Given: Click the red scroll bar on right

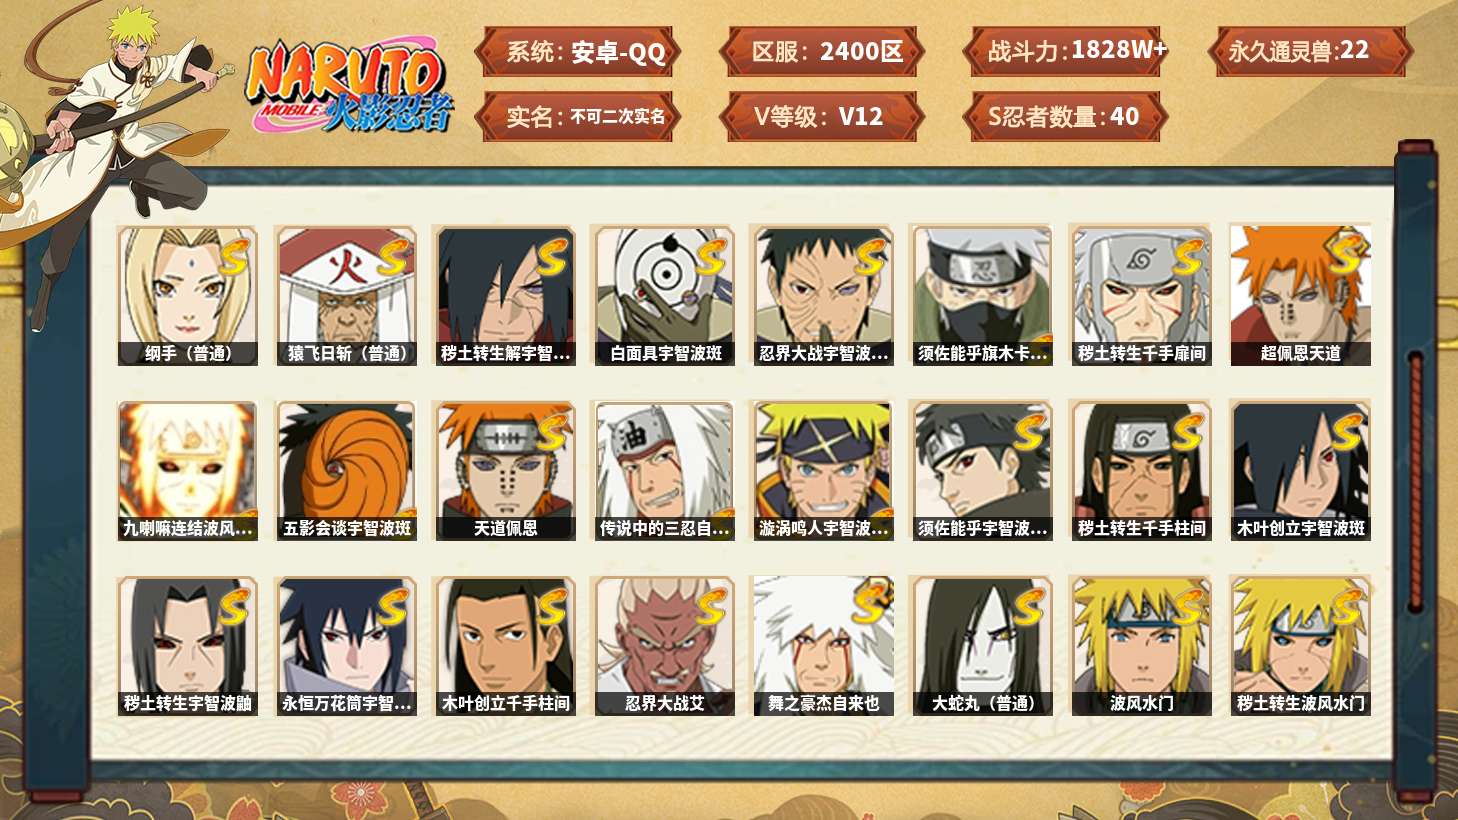Looking at the screenshot, I should (1415, 480).
